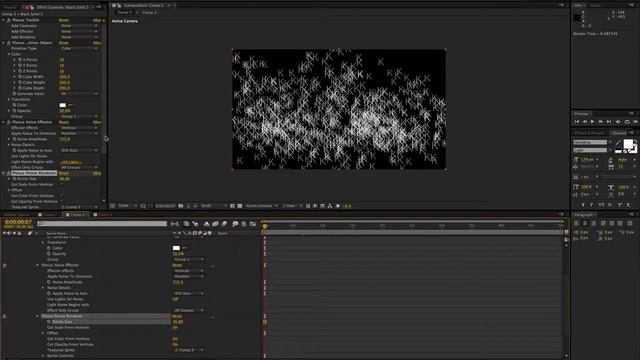
Task: Jump to first frame in Preview panel
Action: coord(577,122)
